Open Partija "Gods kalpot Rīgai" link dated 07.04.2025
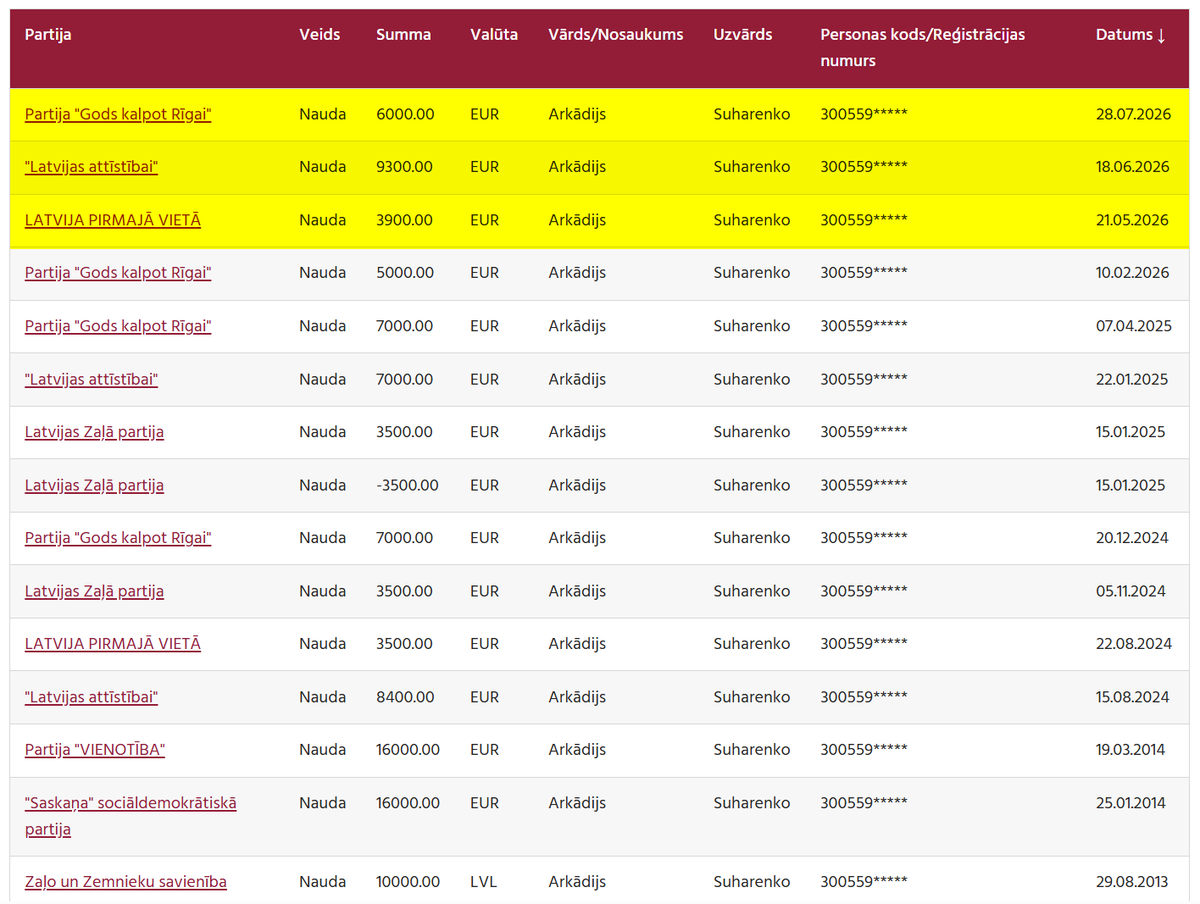The image size is (1200, 904). click(118, 326)
